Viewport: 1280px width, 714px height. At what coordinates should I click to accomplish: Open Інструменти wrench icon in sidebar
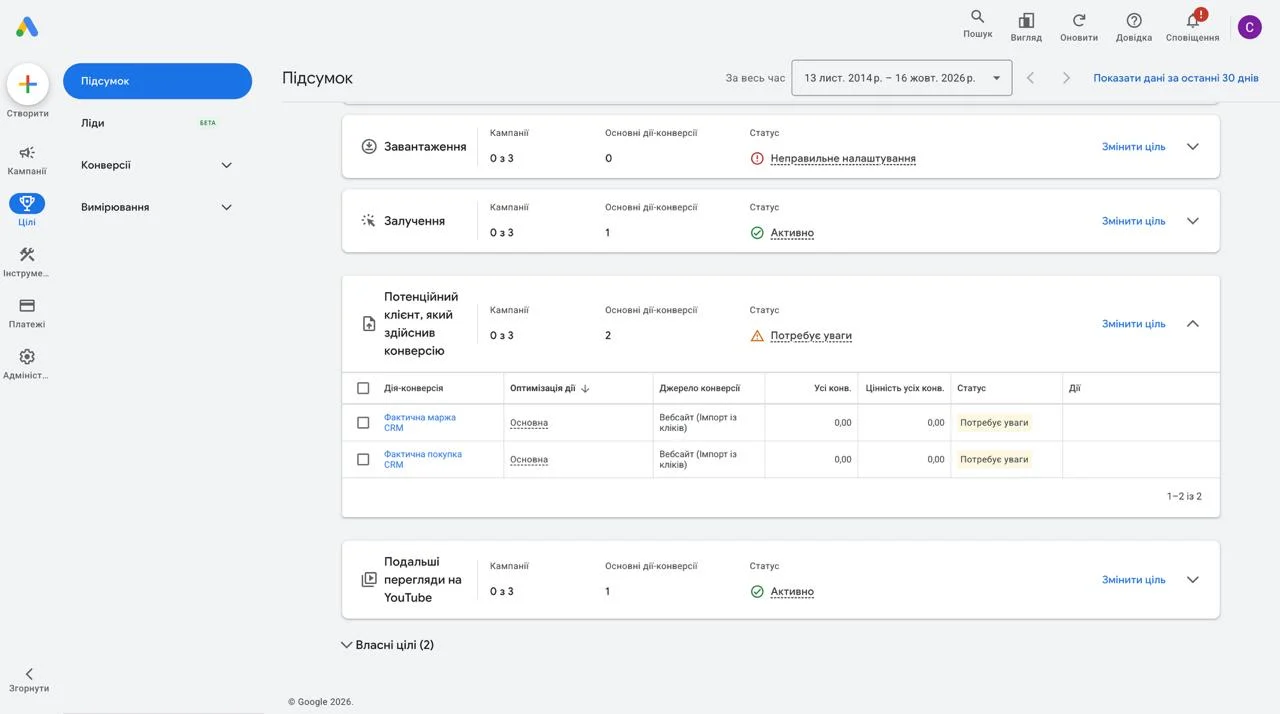[x=27, y=255]
